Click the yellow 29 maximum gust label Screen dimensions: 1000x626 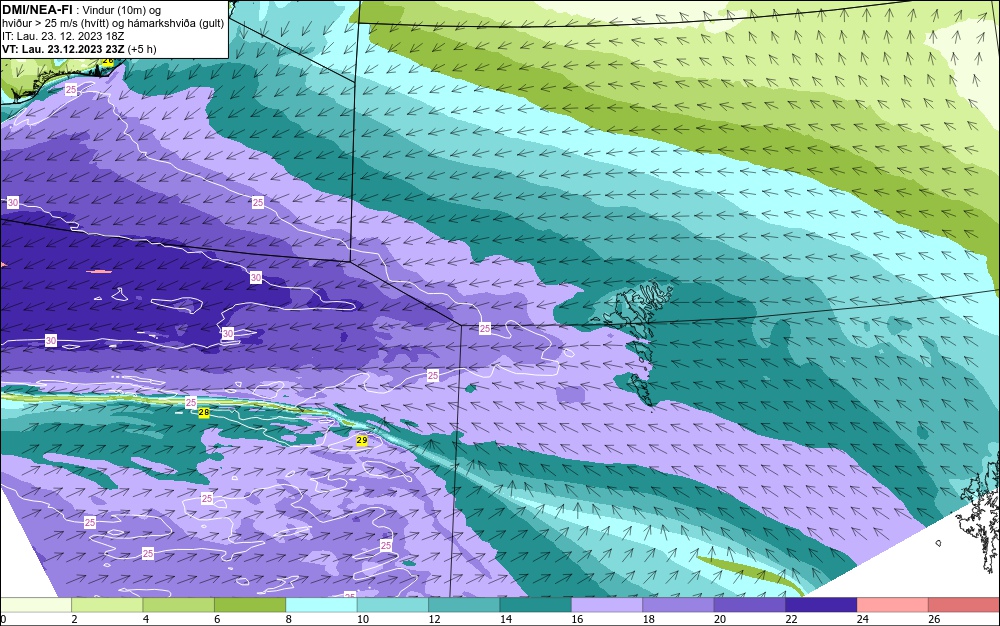coord(362,440)
